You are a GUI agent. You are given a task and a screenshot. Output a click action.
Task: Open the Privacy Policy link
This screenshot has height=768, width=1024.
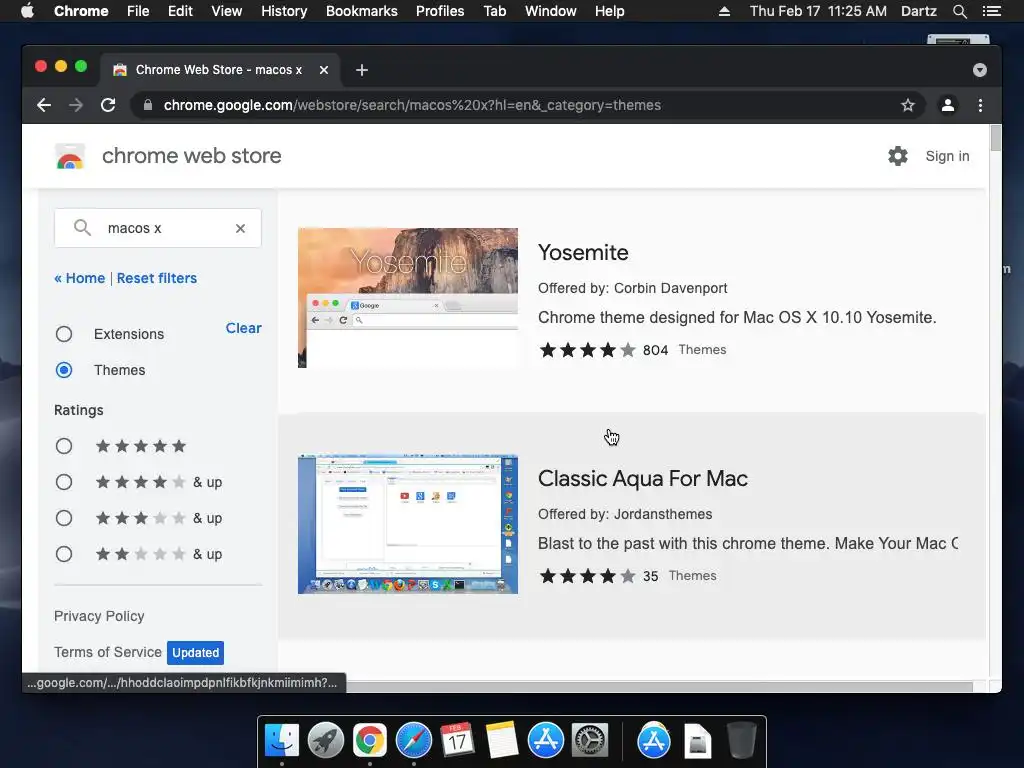pos(99,616)
